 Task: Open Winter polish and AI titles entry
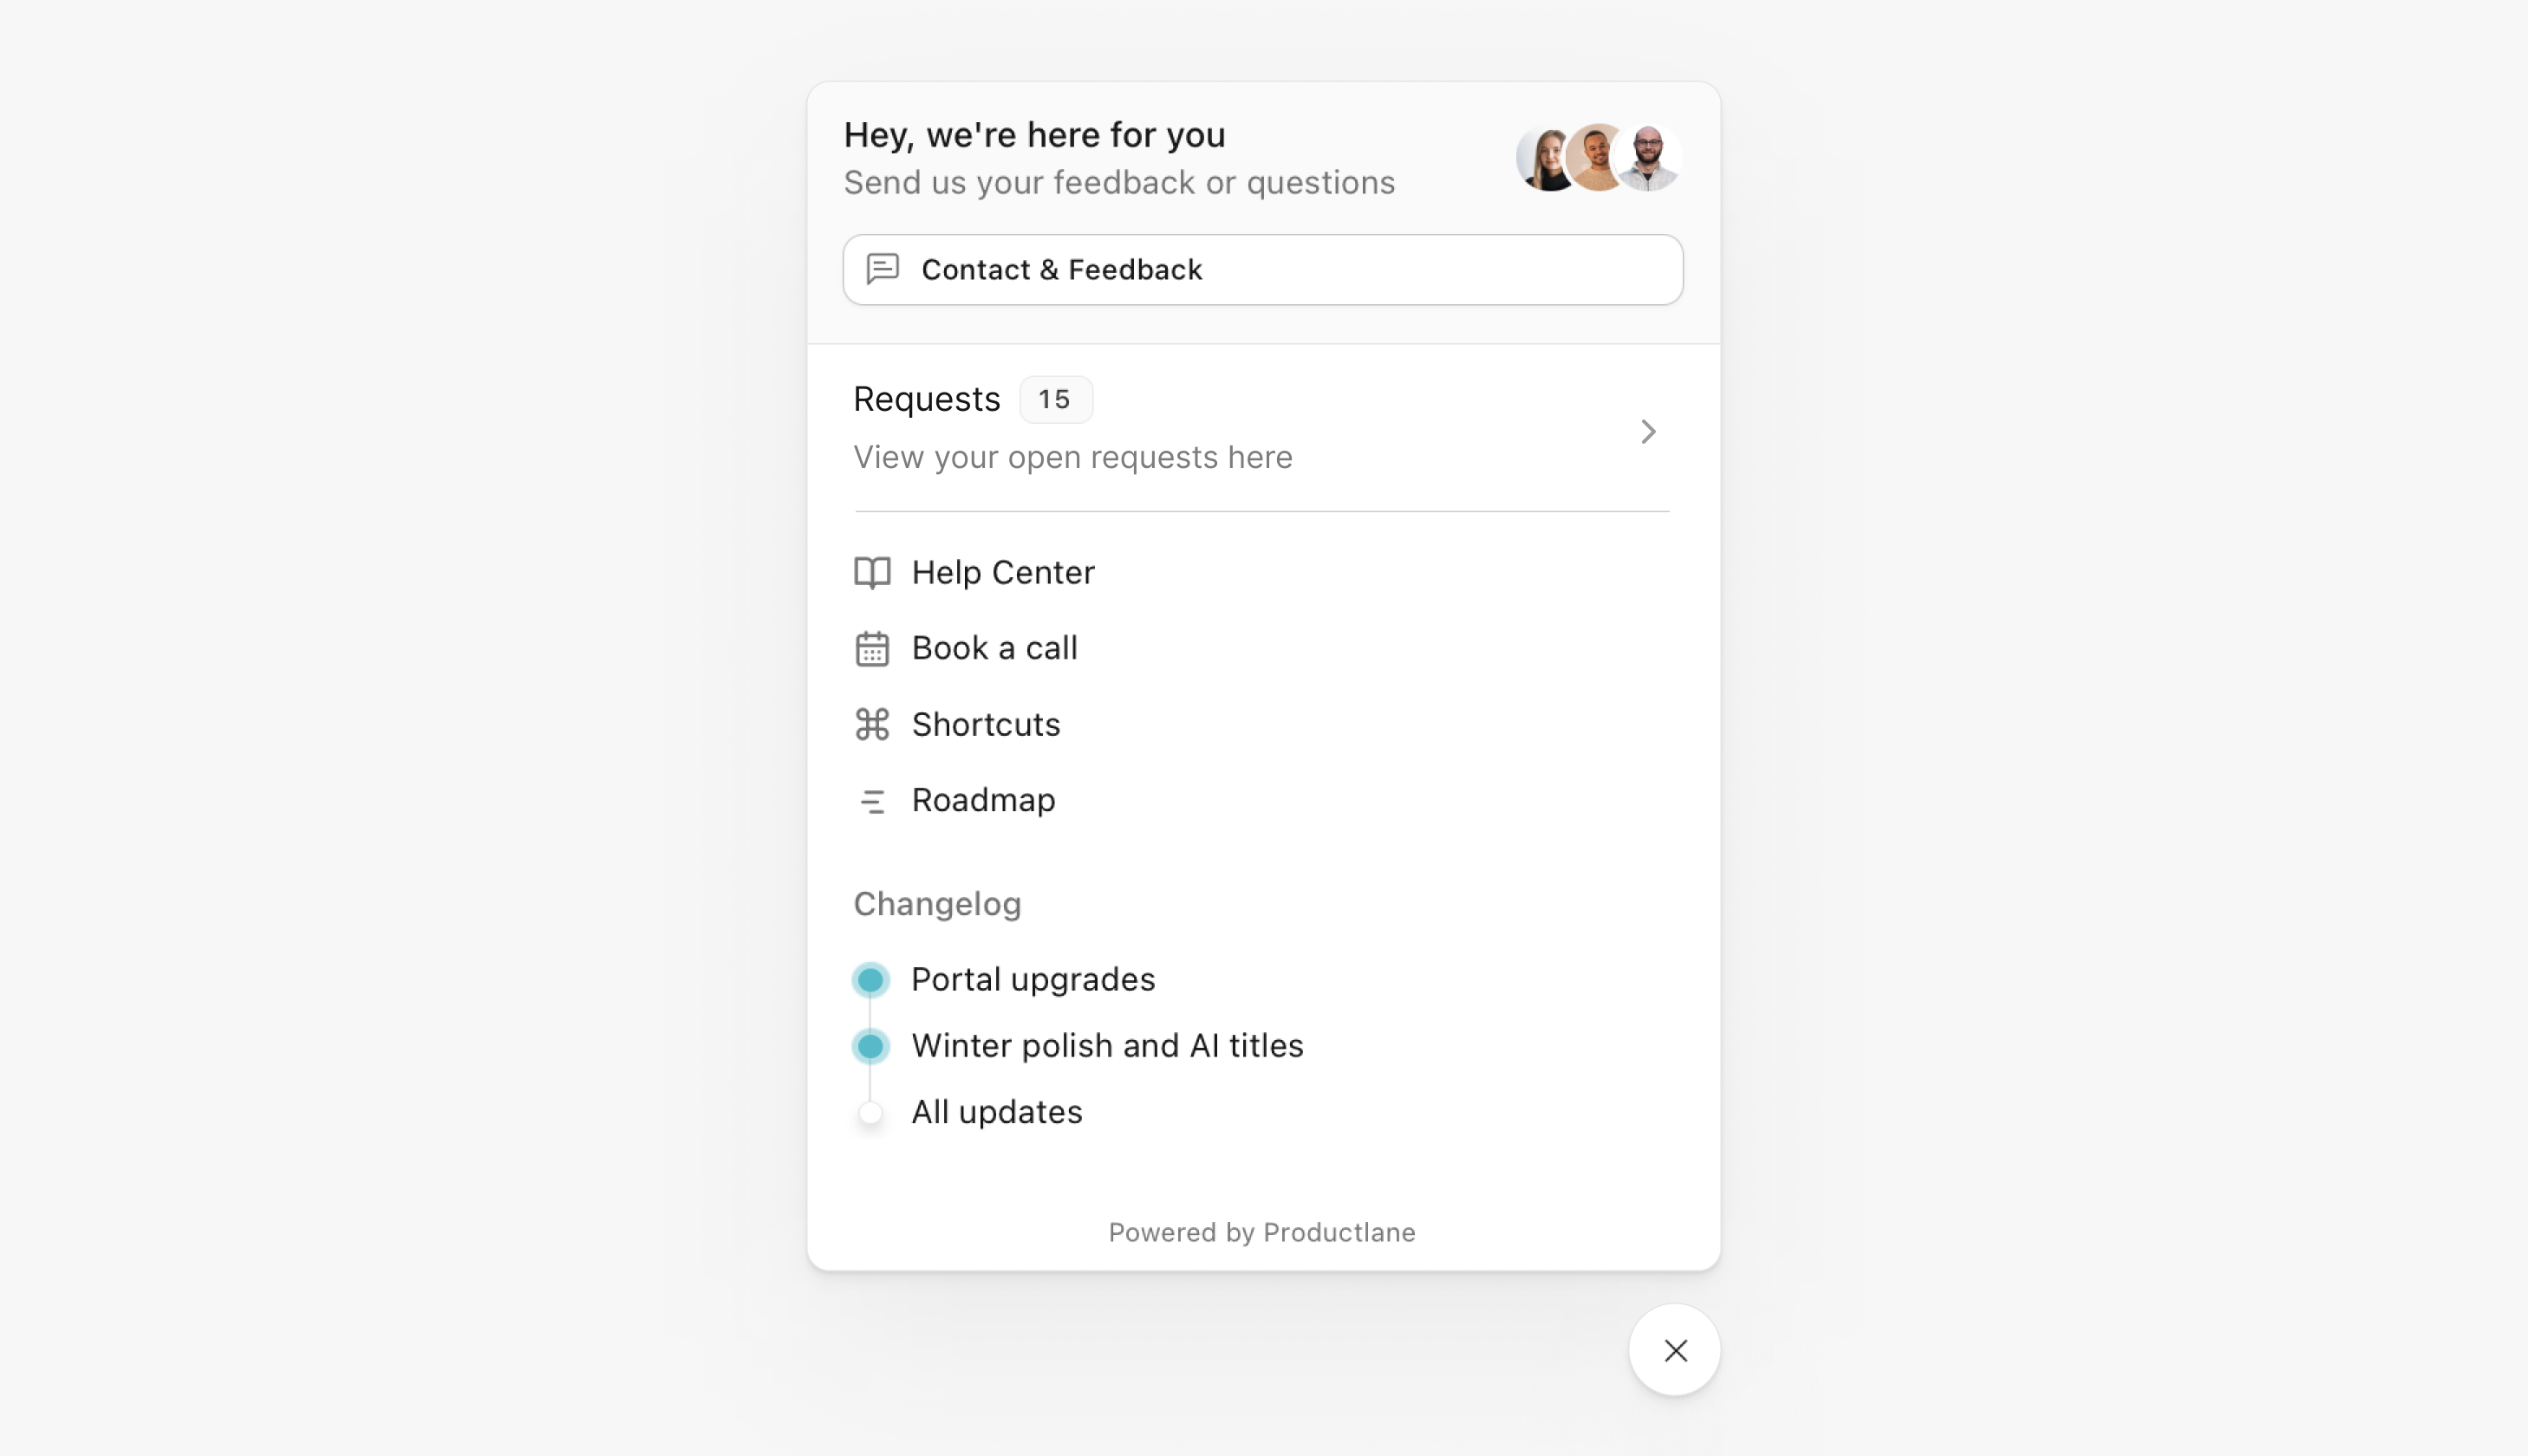(1107, 1046)
